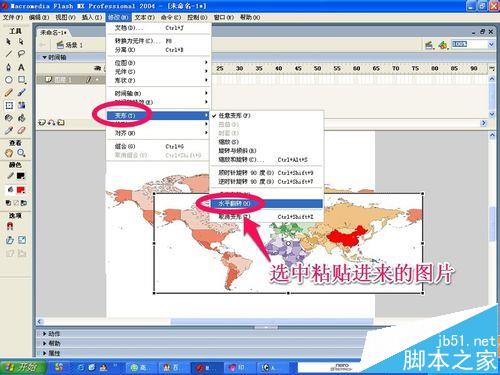Choose 文档(D)... in the Modify menu

click(159, 28)
